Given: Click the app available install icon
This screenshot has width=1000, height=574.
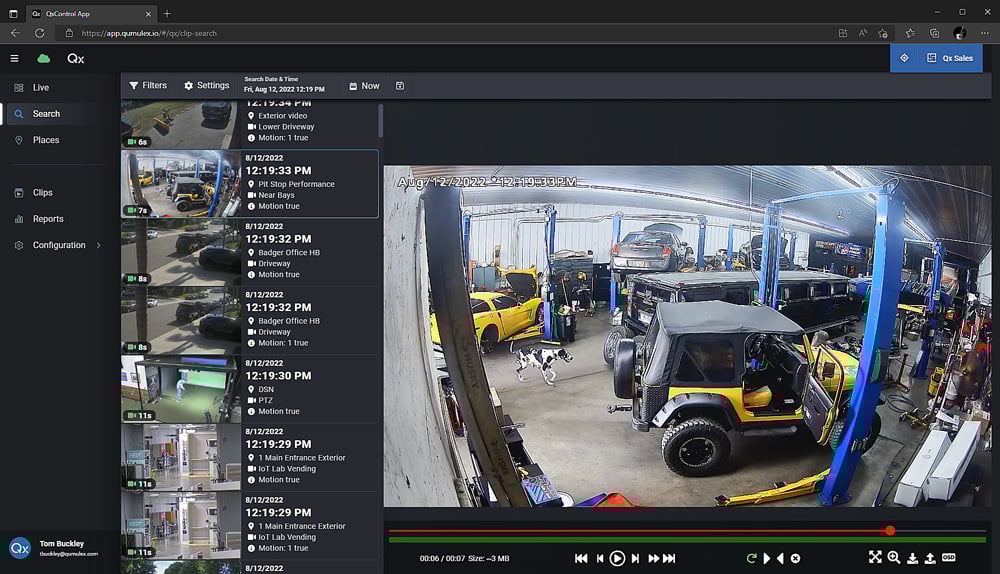Looking at the screenshot, I should pyautogui.click(x=842, y=33).
